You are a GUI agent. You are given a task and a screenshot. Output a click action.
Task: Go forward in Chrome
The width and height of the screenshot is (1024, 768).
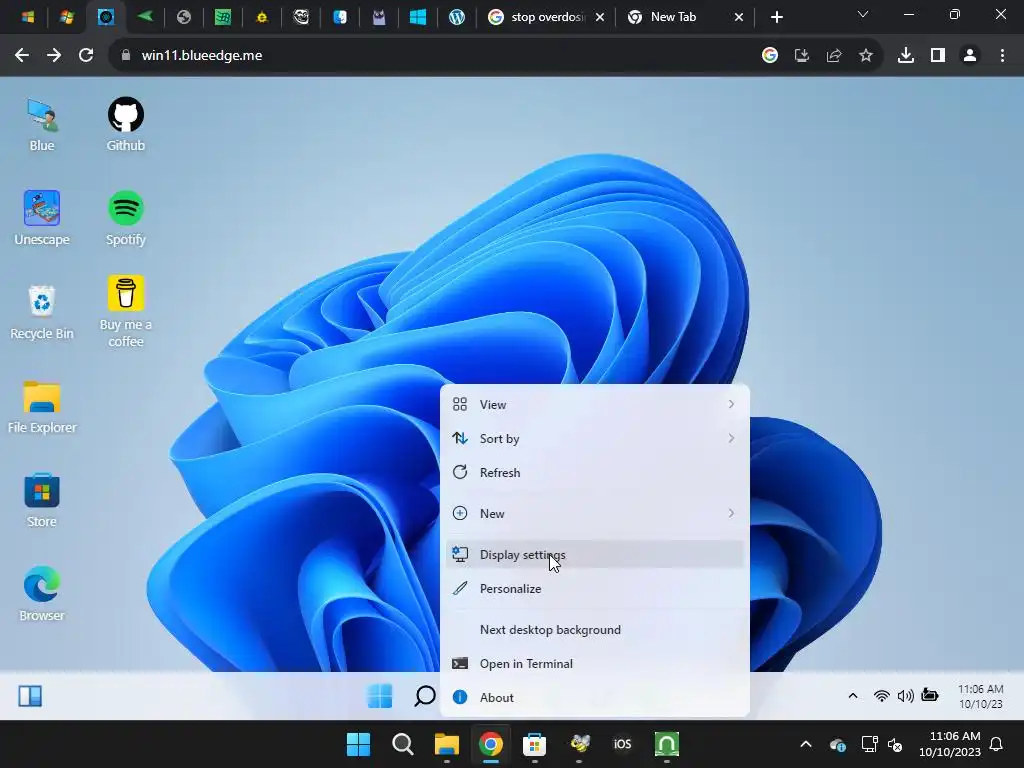54,56
